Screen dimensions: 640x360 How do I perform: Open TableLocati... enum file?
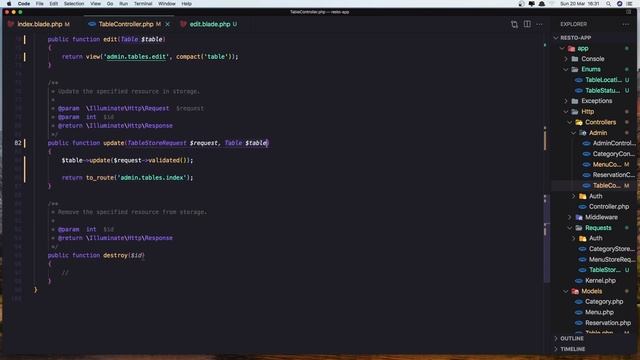point(603,80)
